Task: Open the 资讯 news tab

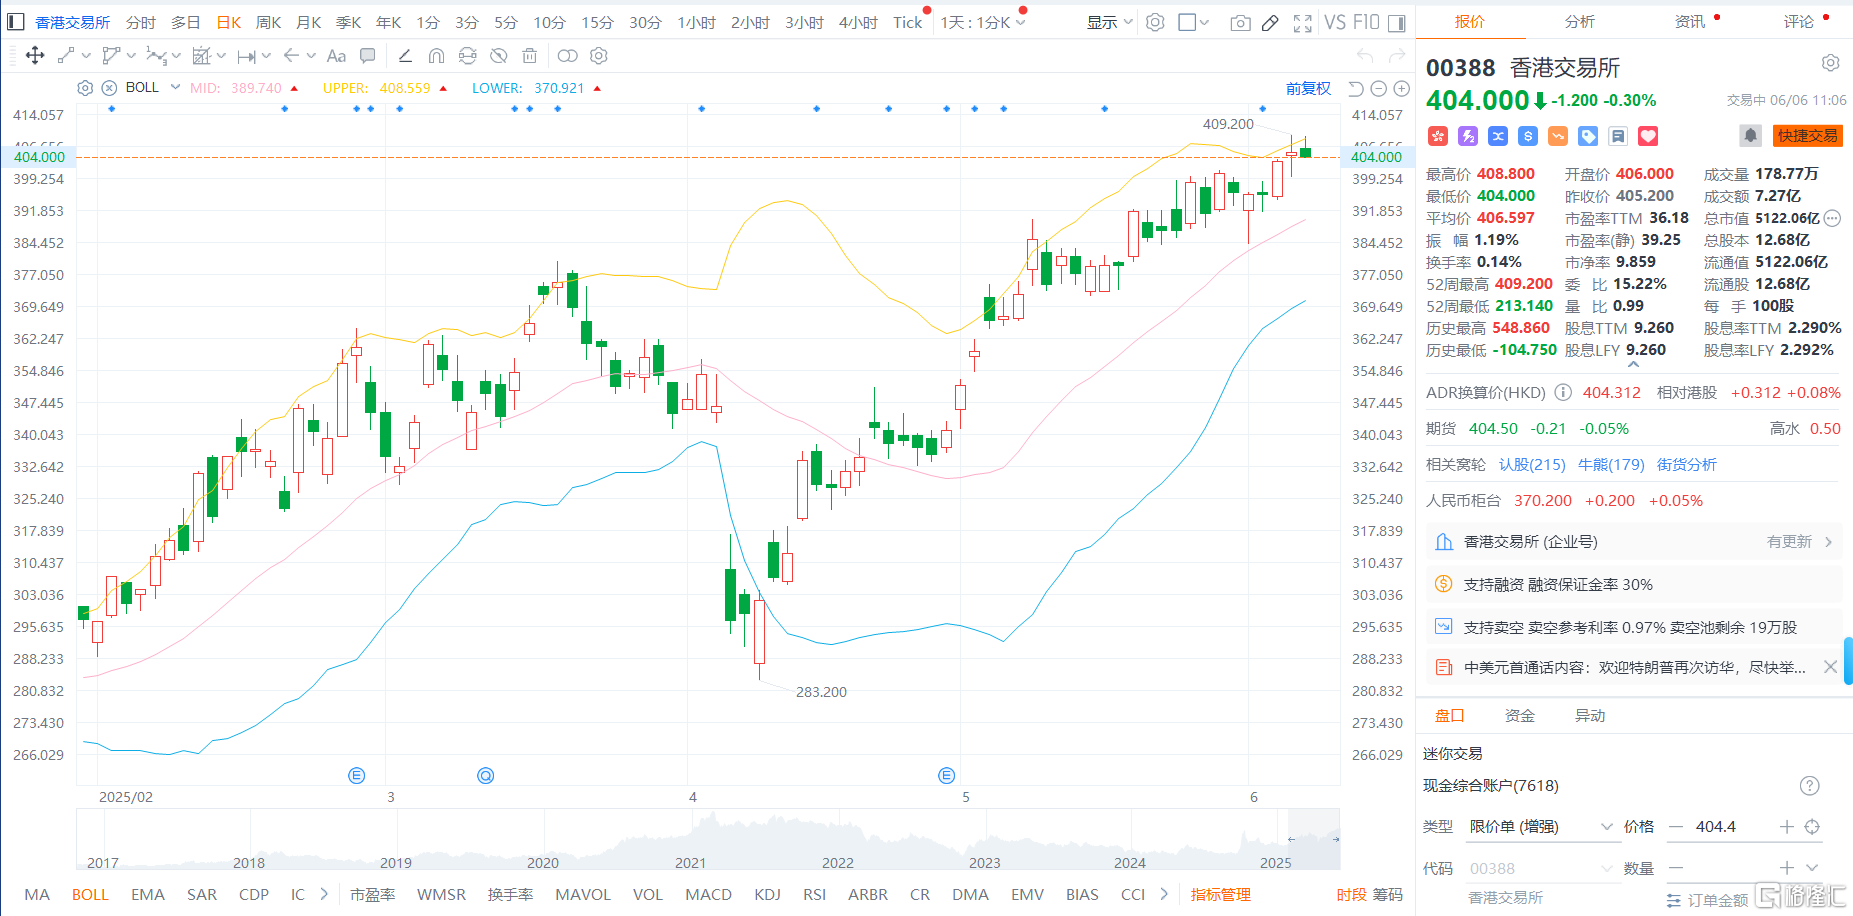Action: 1690,21
